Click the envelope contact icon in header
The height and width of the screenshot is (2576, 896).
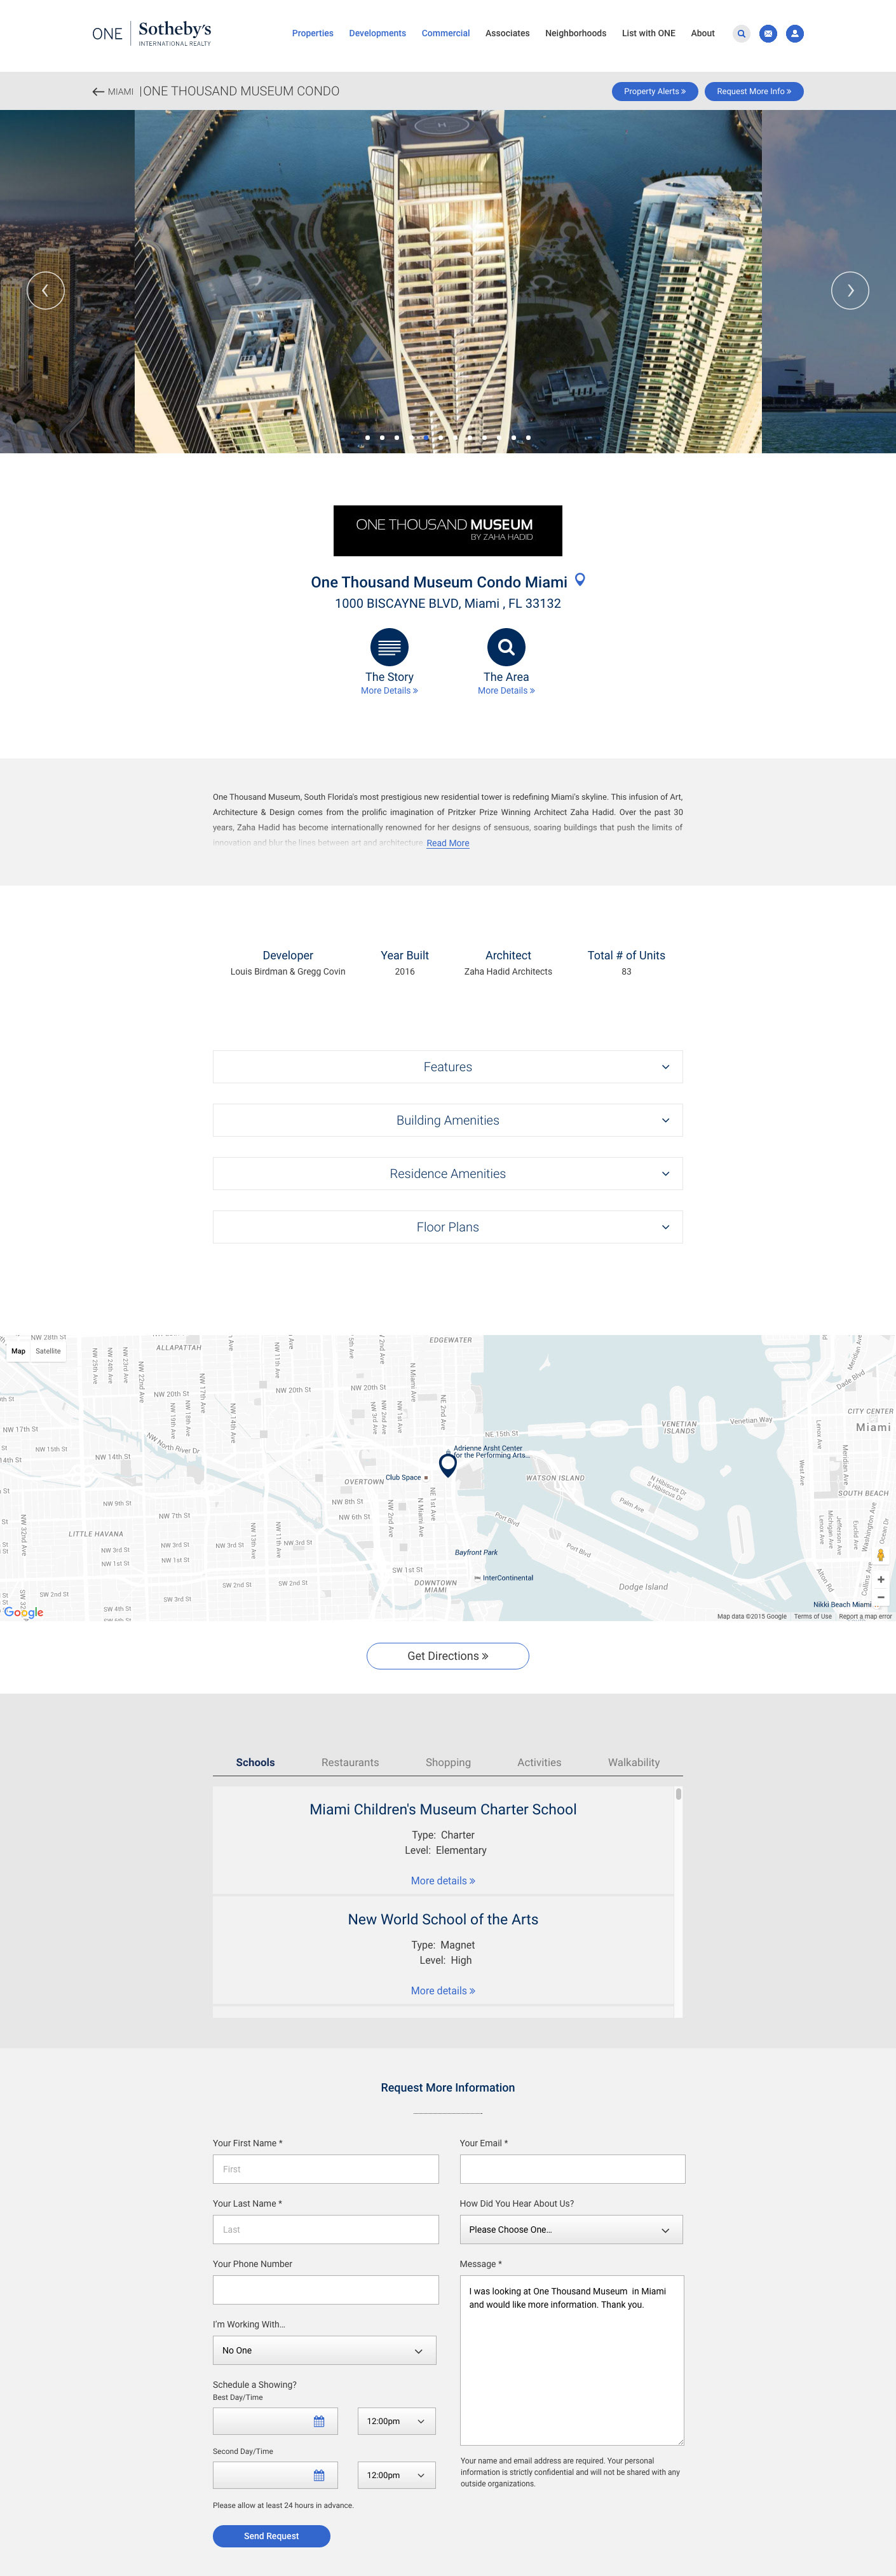click(x=768, y=34)
